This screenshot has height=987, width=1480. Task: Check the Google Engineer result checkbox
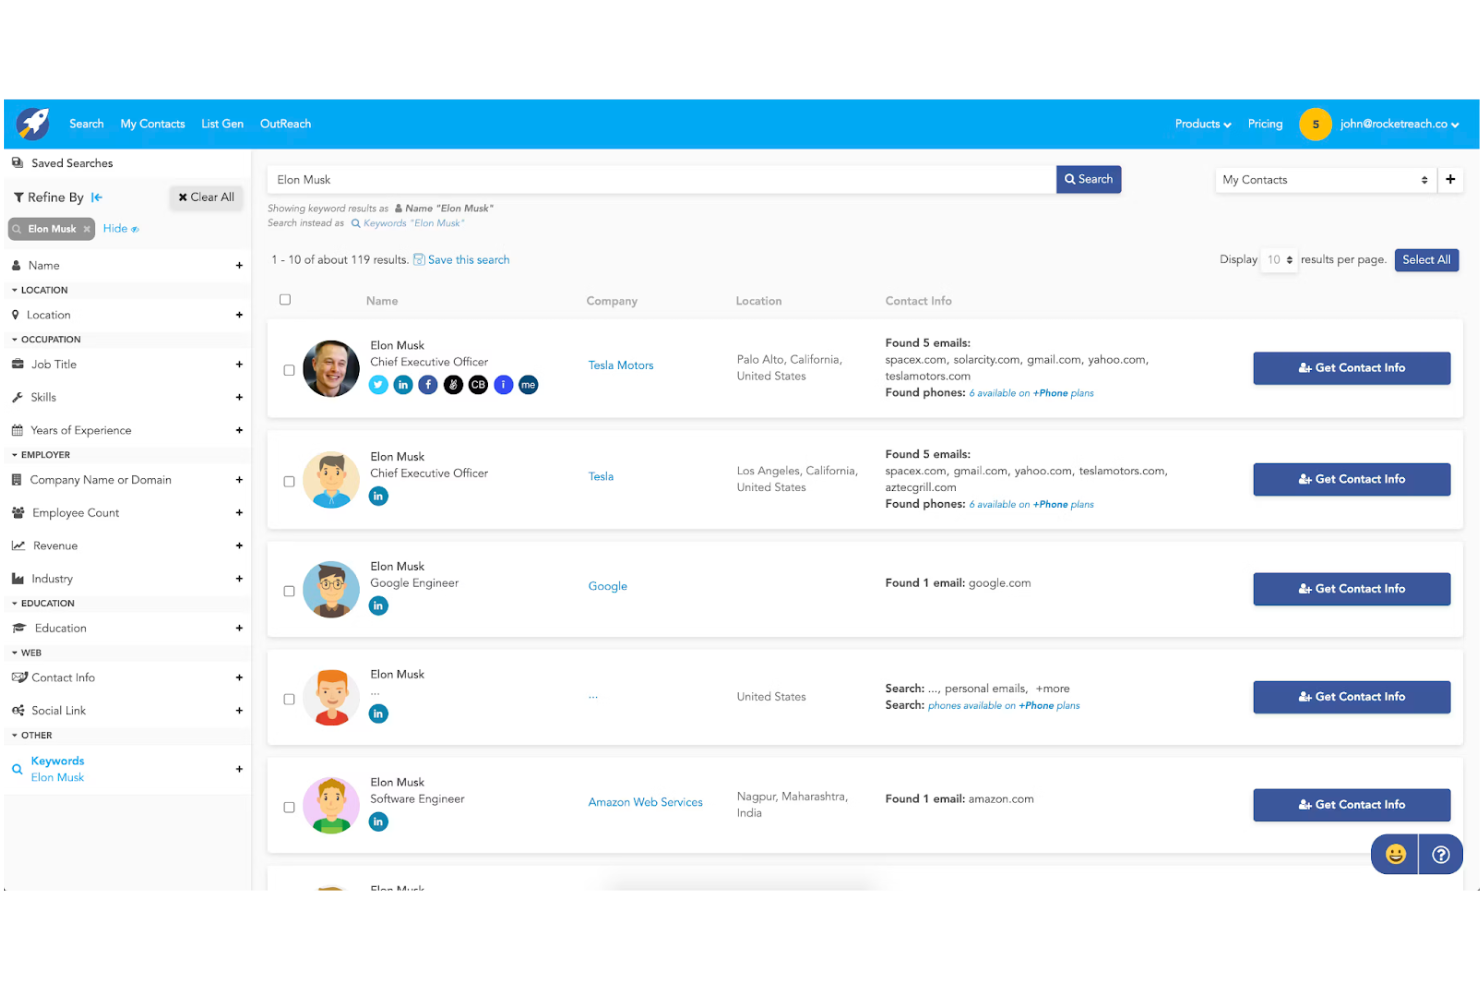pyautogui.click(x=289, y=591)
